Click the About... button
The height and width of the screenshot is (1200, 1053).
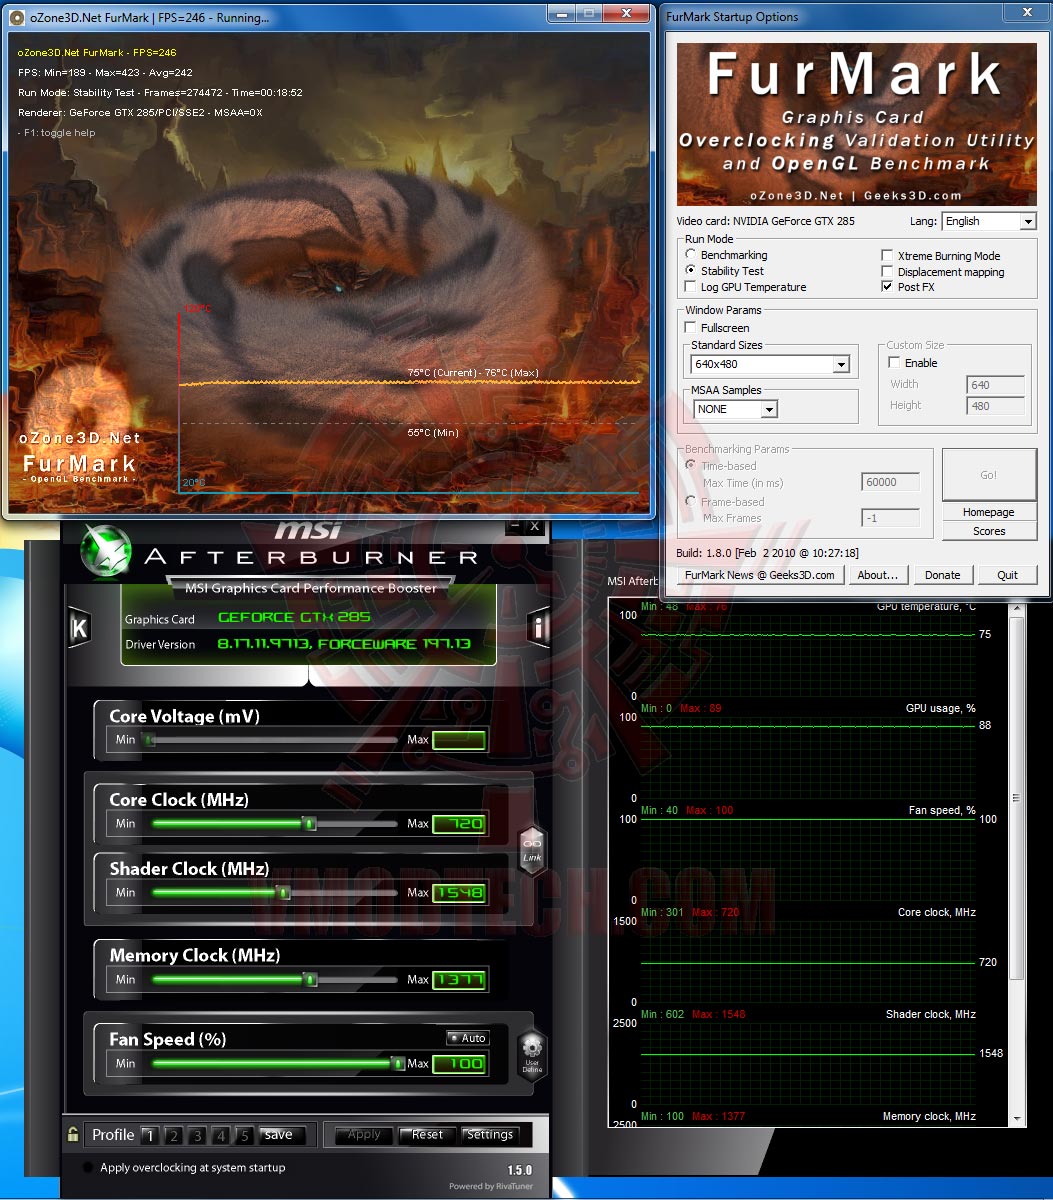tap(878, 575)
